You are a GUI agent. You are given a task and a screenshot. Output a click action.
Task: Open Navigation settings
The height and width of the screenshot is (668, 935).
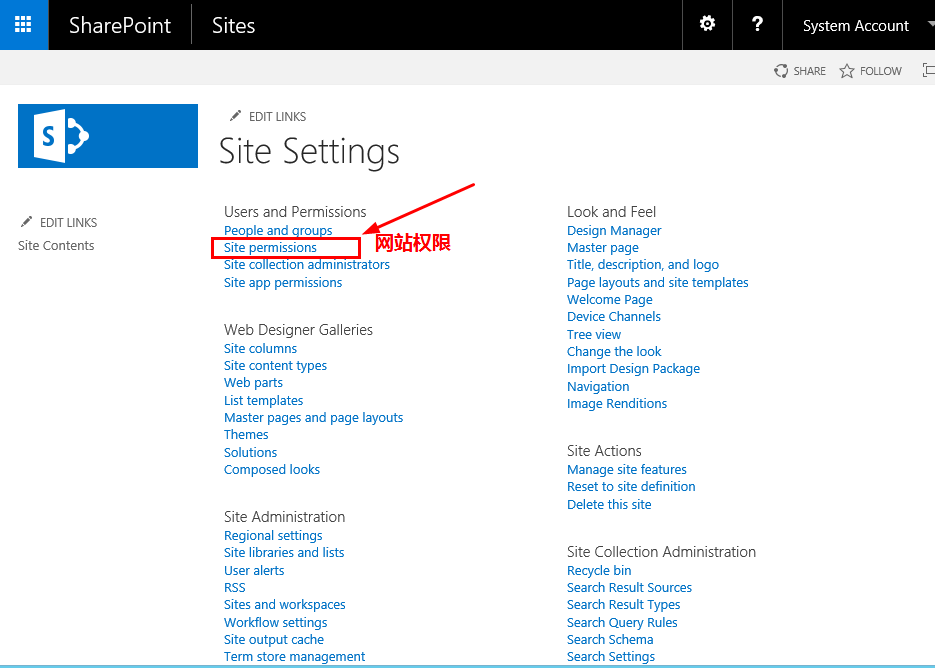pos(598,386)
